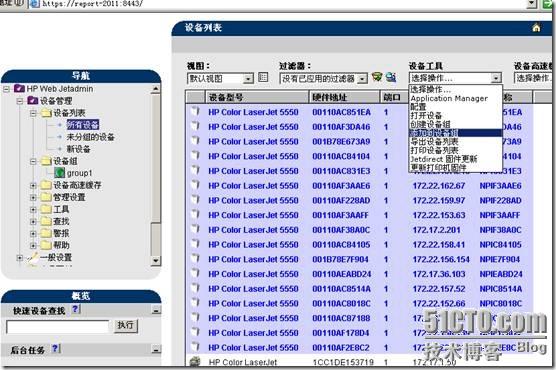The height and width of the screenshot is (370, 556).
Task: Click the 执行 button
Action: pos(126,325)
